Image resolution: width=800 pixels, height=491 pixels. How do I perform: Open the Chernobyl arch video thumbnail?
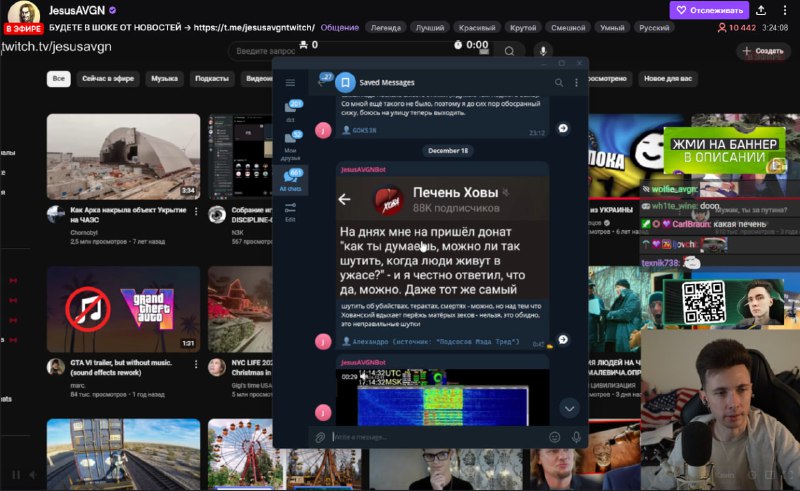pyautogui.click(x=123, y=156)
